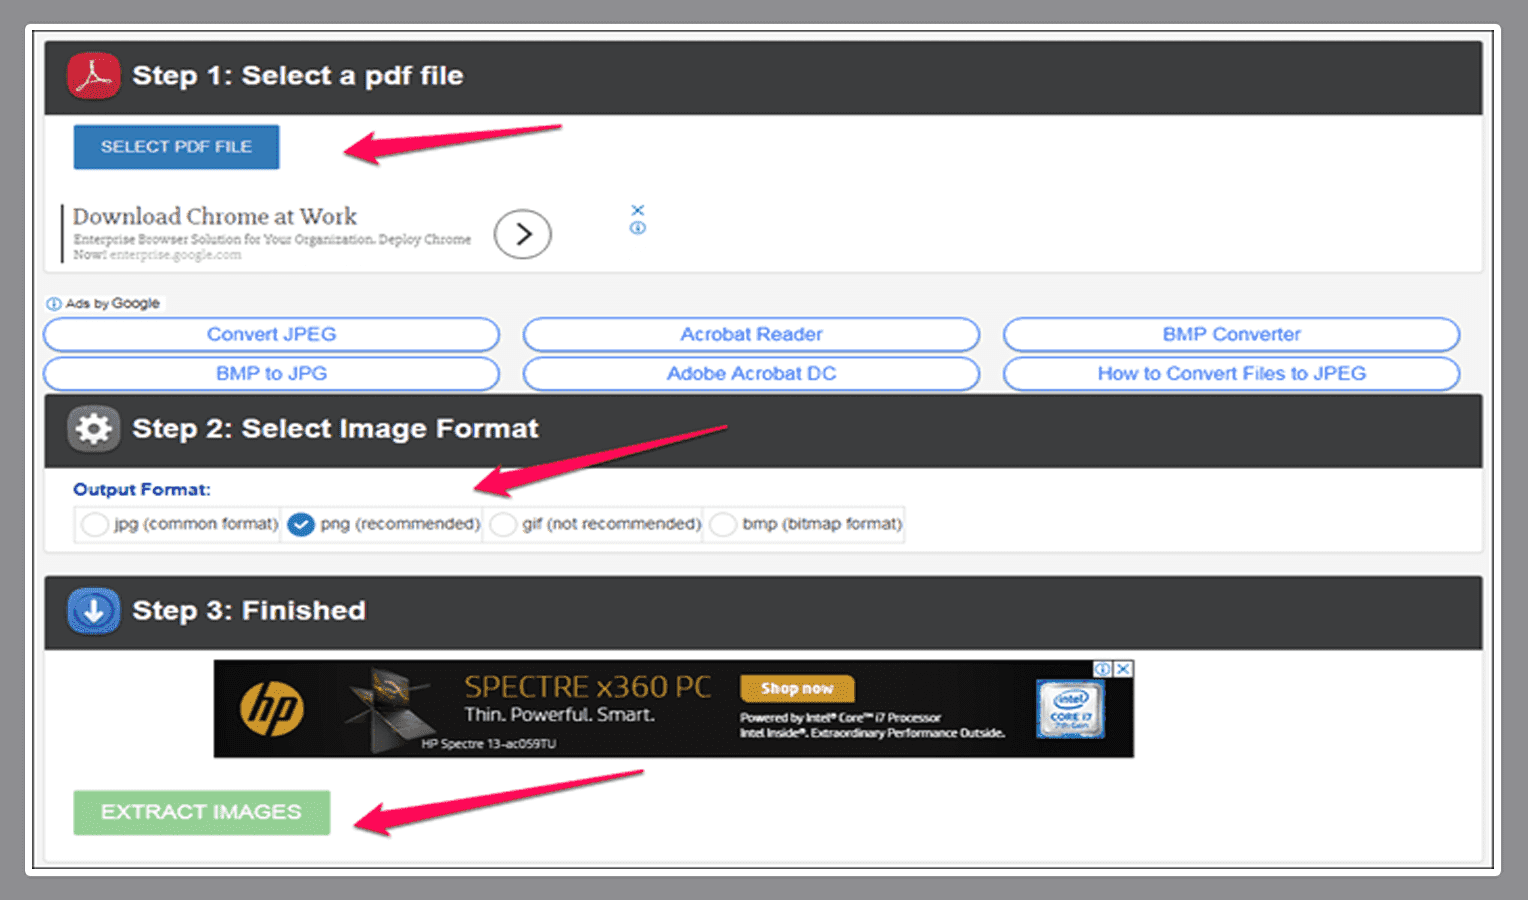This screenshot has width=1528, height=900.
Task: Close the Chrome ad with X icon
Action: 637,210
